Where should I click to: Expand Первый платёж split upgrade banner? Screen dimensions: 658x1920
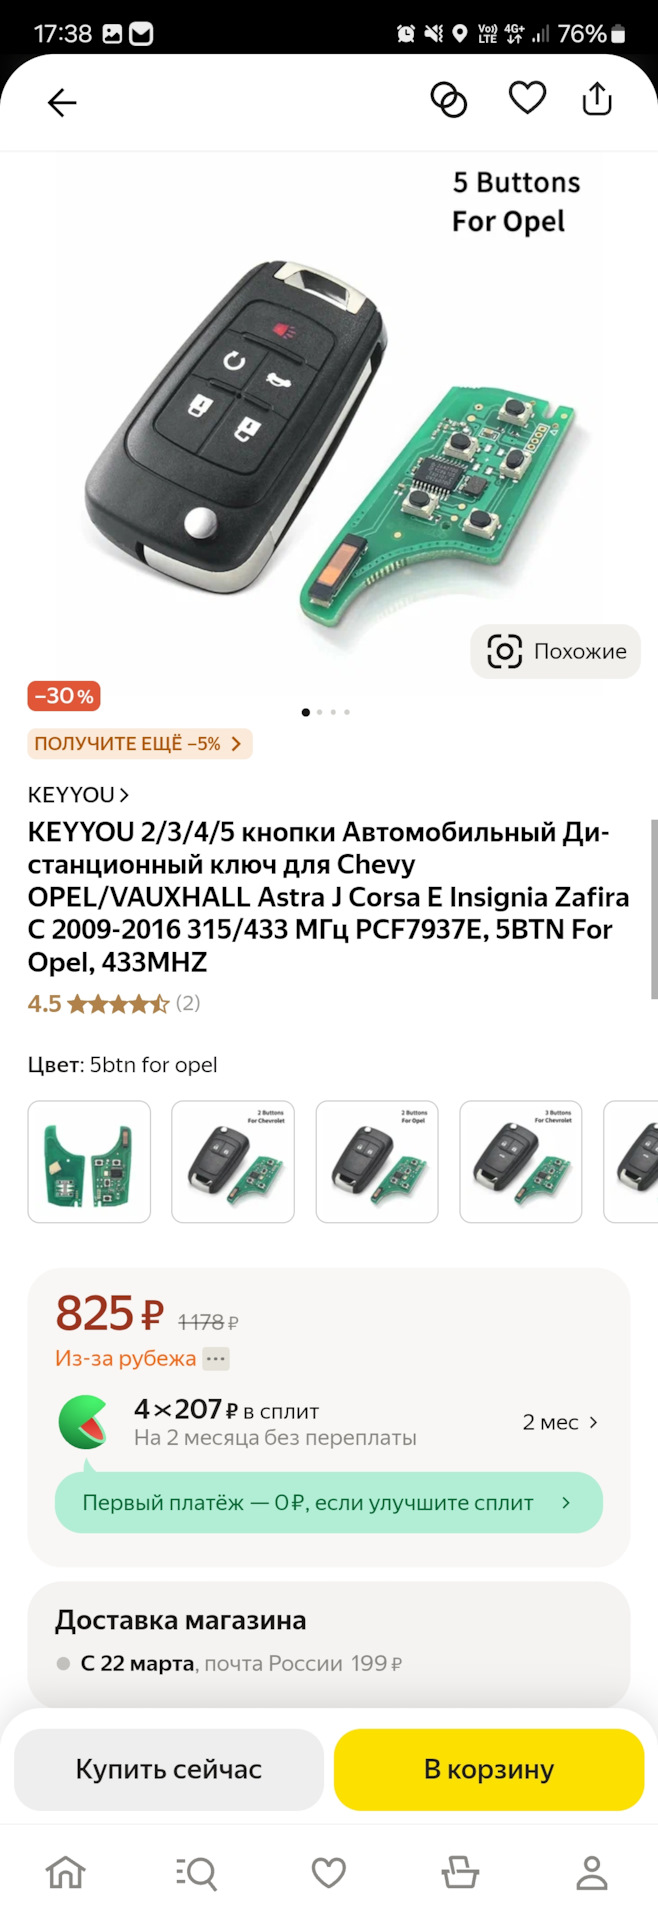tap(328, 1502)
